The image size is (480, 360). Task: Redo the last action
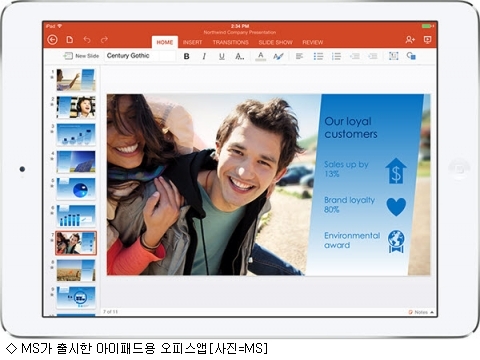point(104,40)
